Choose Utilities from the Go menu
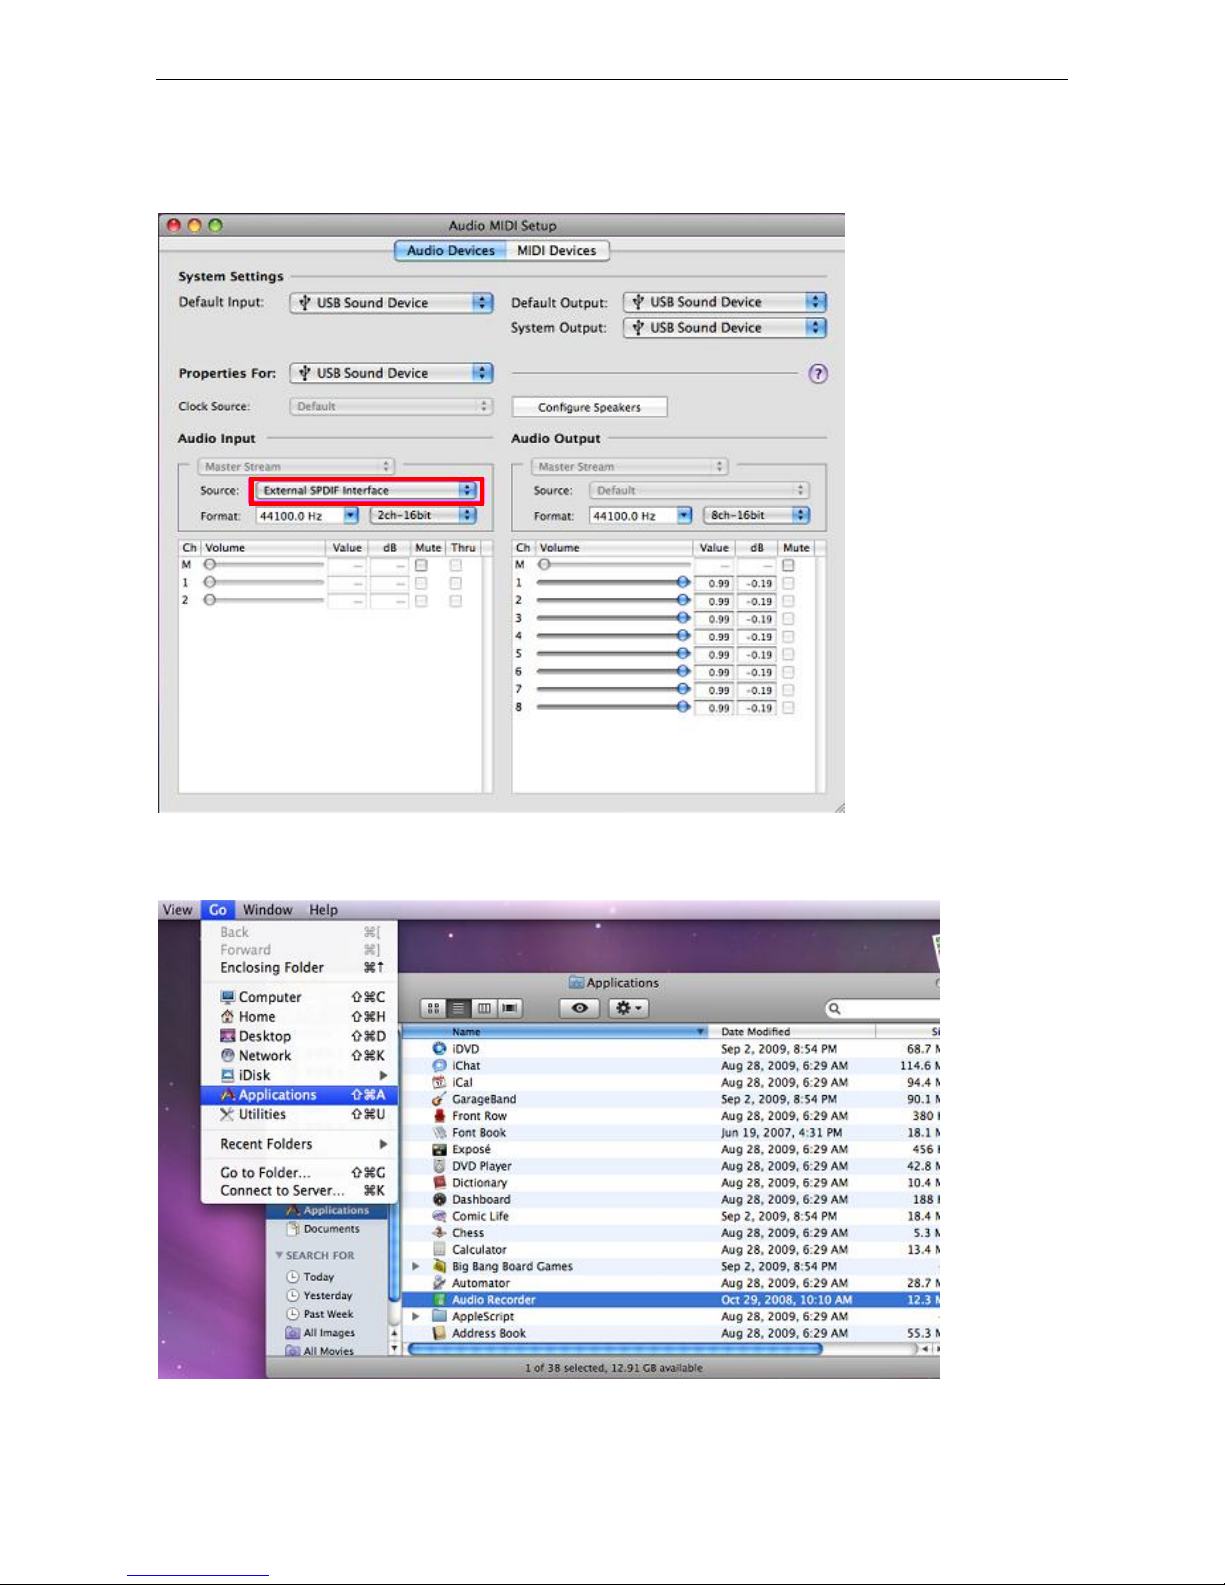 [x=300, y=1114]
